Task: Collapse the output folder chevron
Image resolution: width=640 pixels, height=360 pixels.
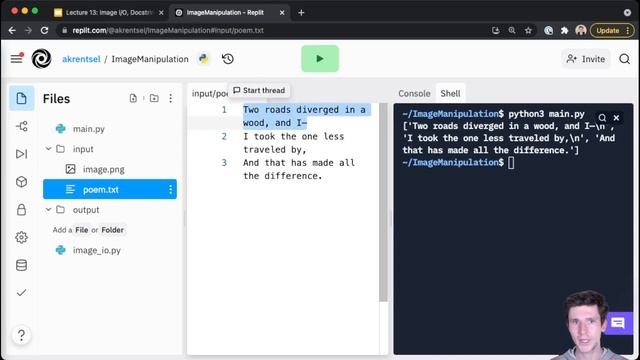Action: (x=48, y=210)
